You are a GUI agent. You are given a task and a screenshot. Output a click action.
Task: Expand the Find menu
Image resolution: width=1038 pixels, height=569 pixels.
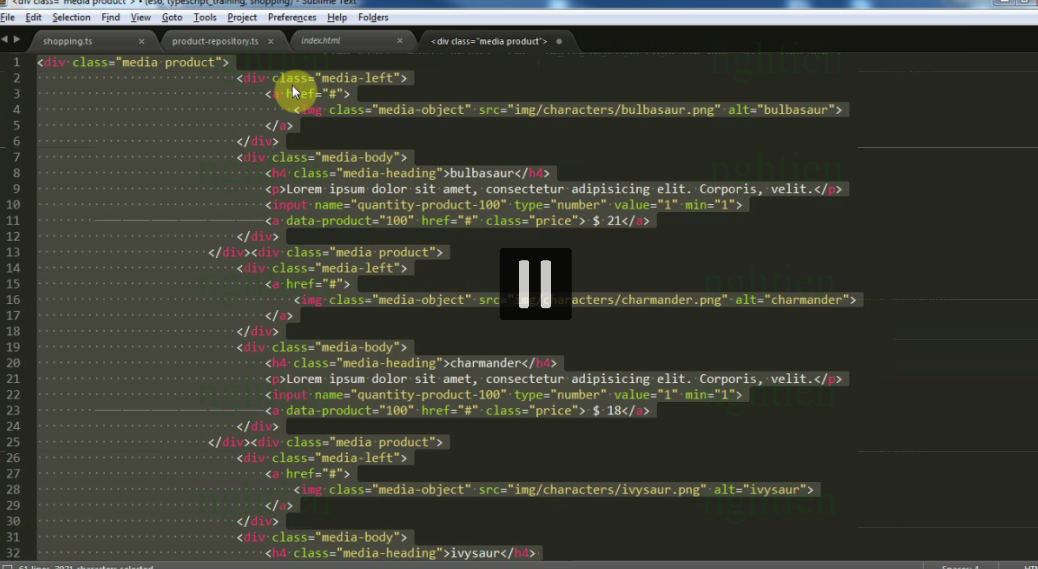pyautogui.click(x=110, y=17)
